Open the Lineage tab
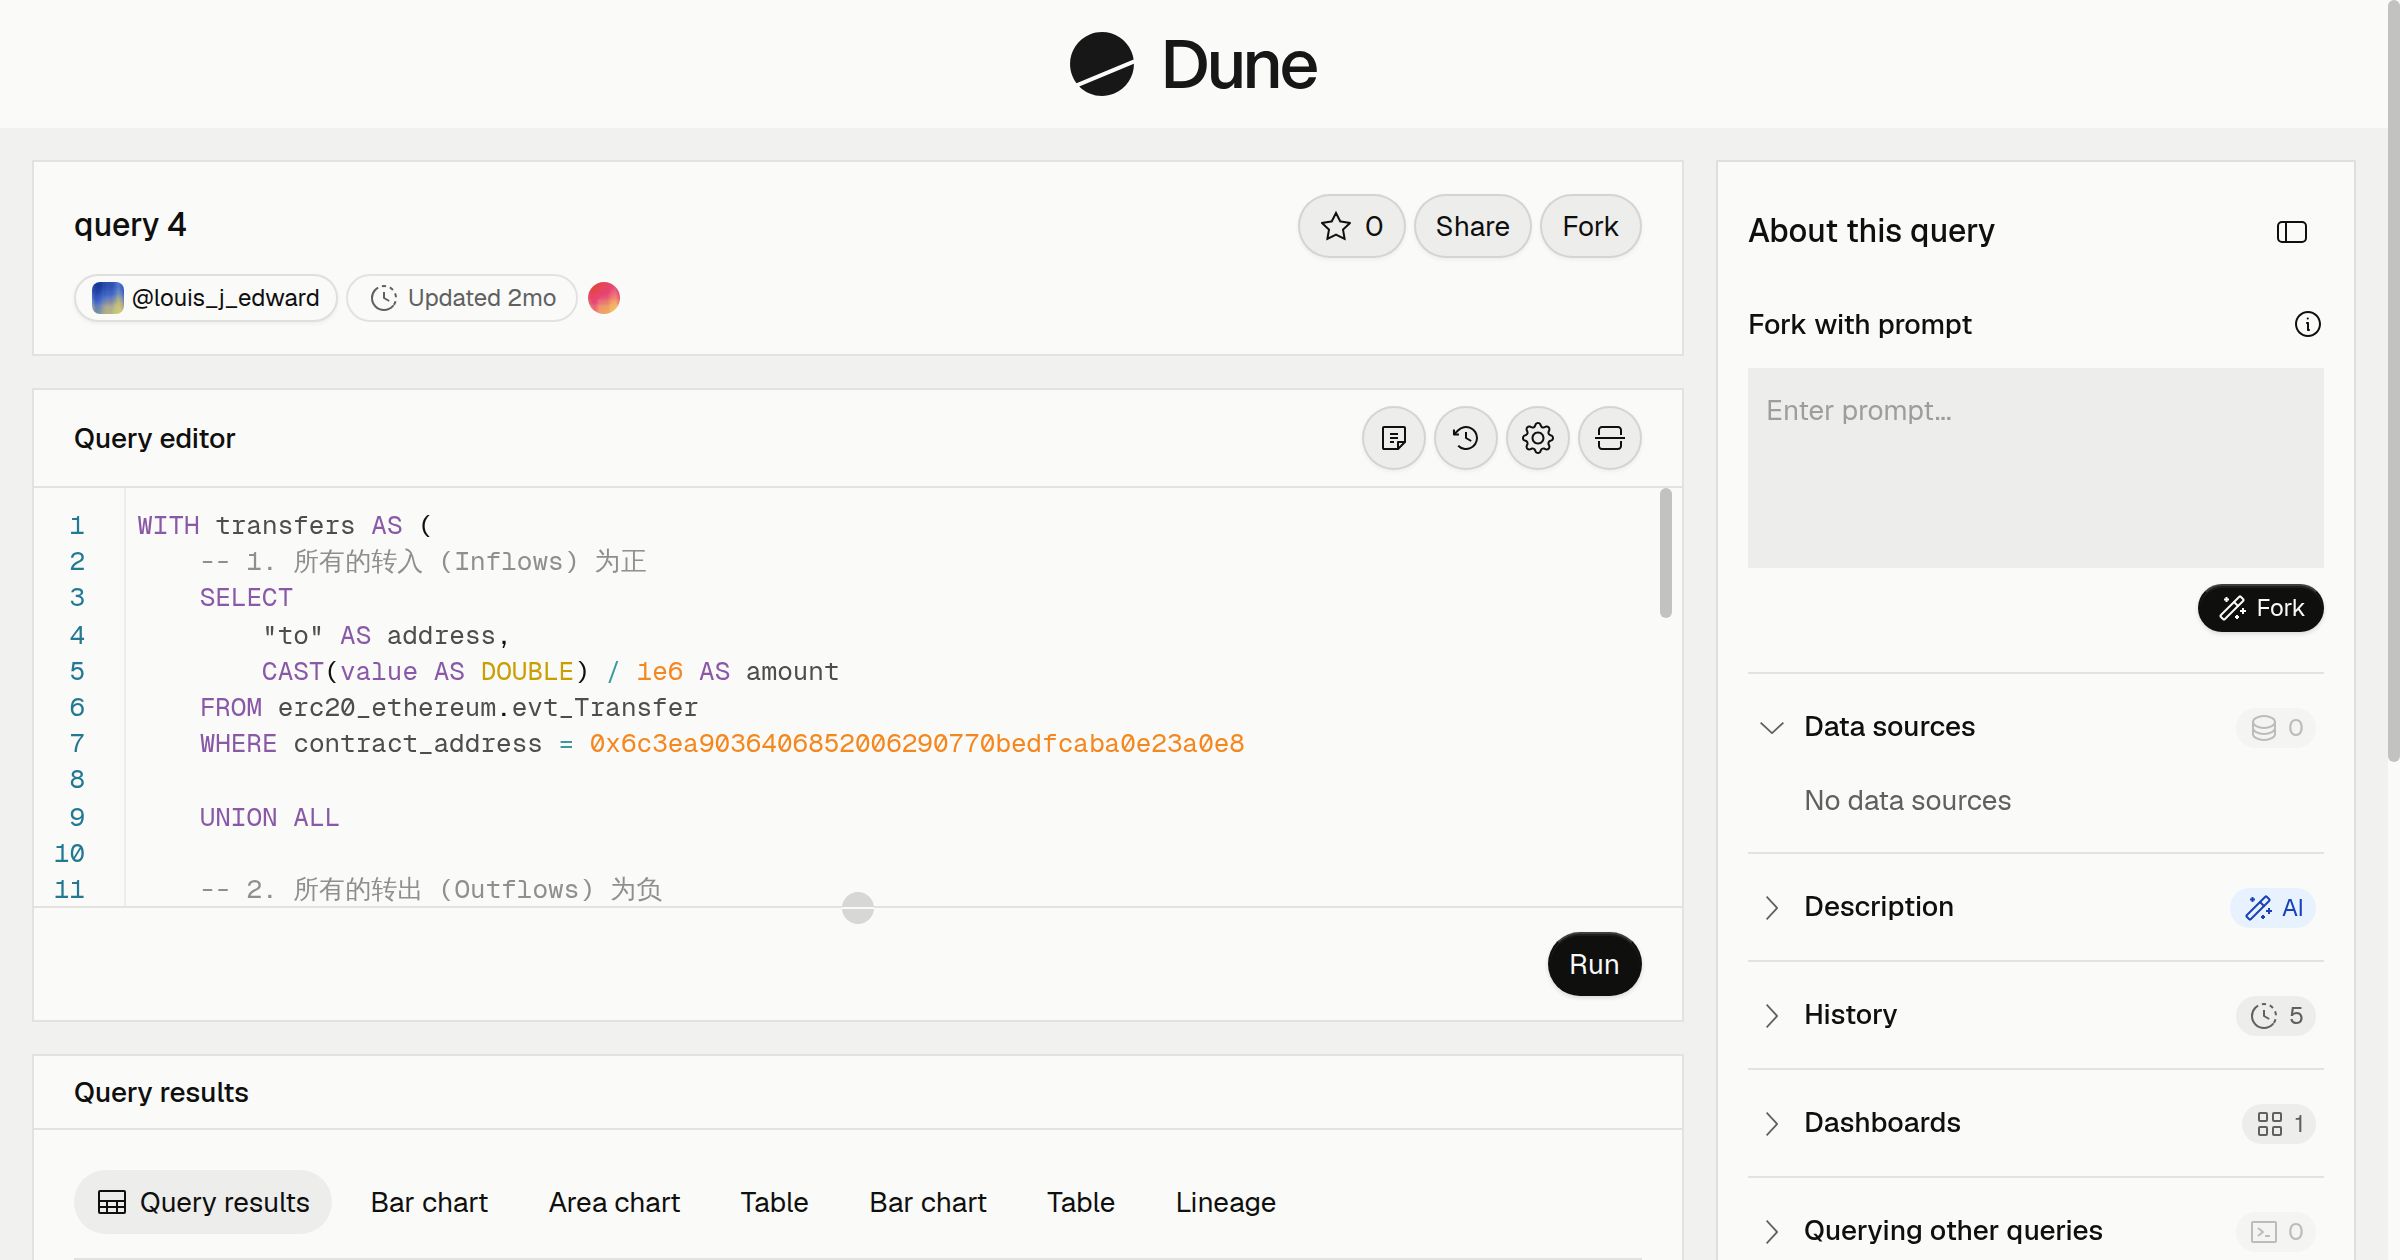Screen dimensions: 2400x1260 pyautogui.click(x=1226, y=1202)
